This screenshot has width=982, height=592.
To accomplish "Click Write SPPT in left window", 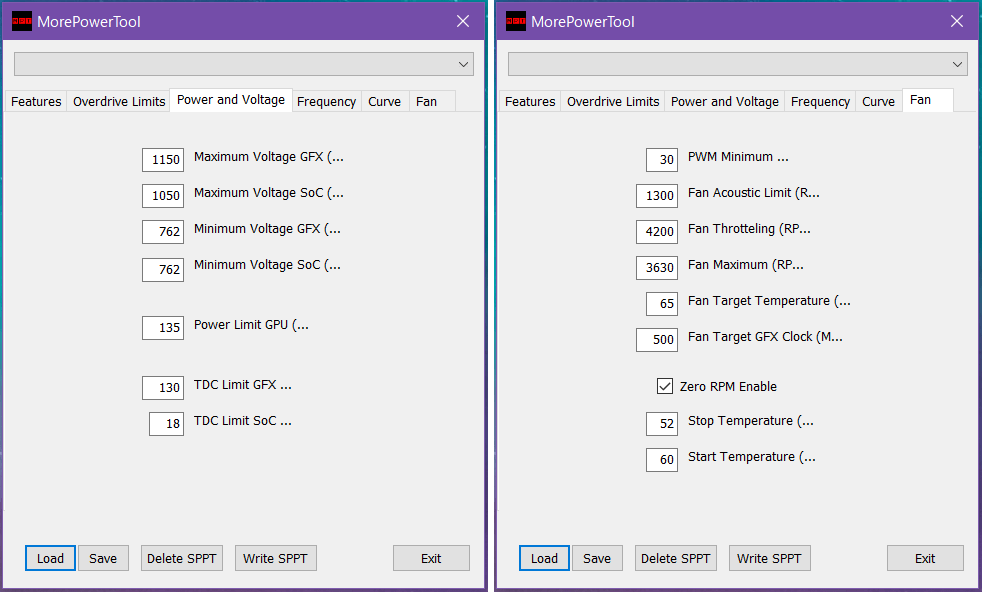I will tap(276, 558).
